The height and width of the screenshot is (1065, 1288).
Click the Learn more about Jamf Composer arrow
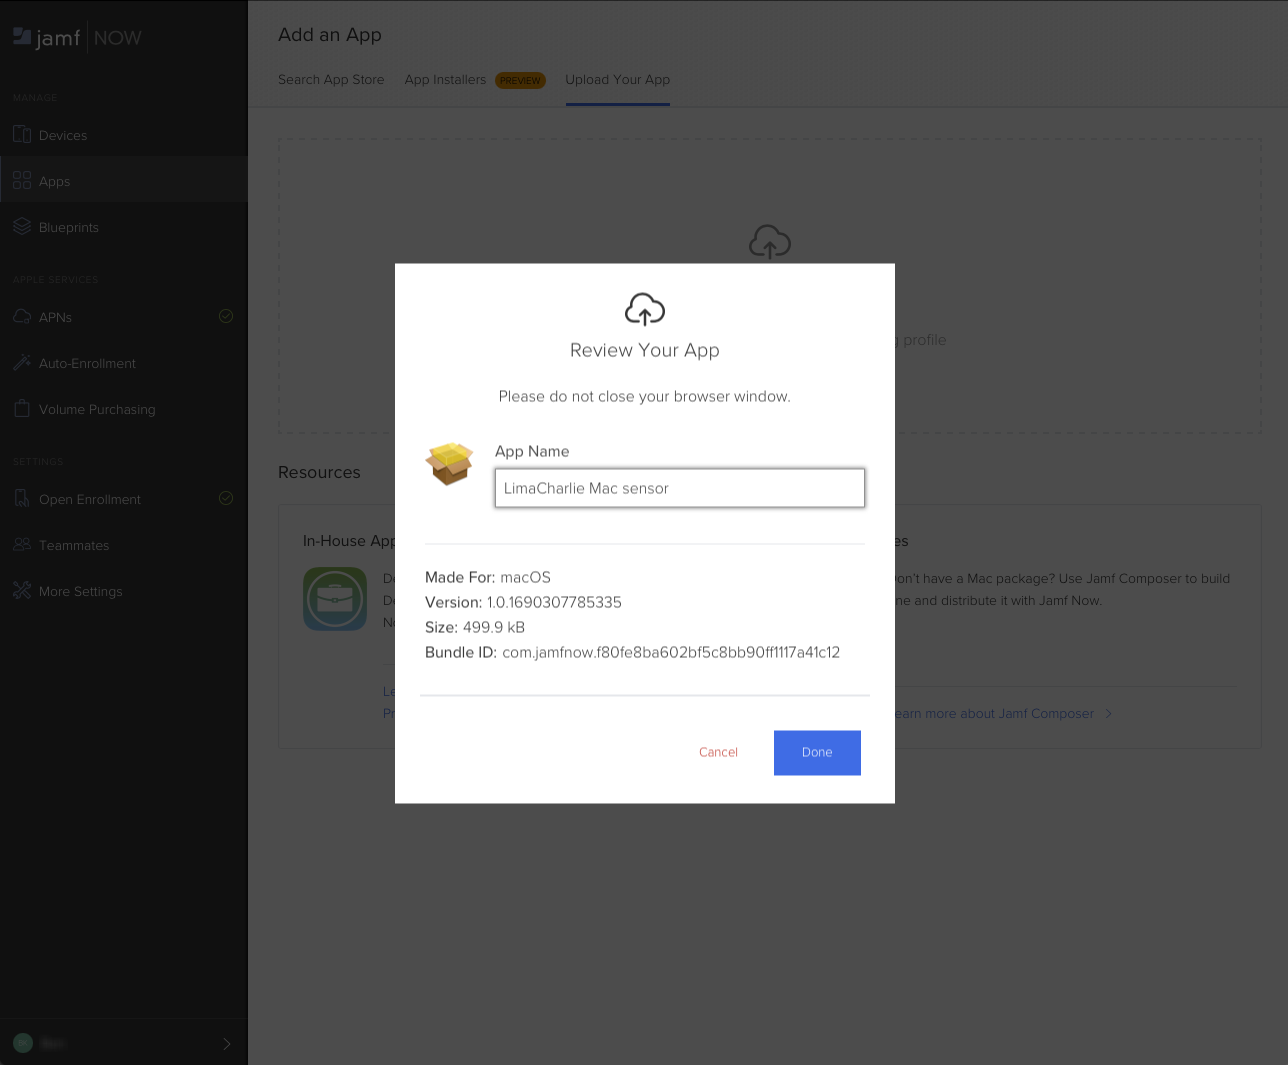point(1108,713)
